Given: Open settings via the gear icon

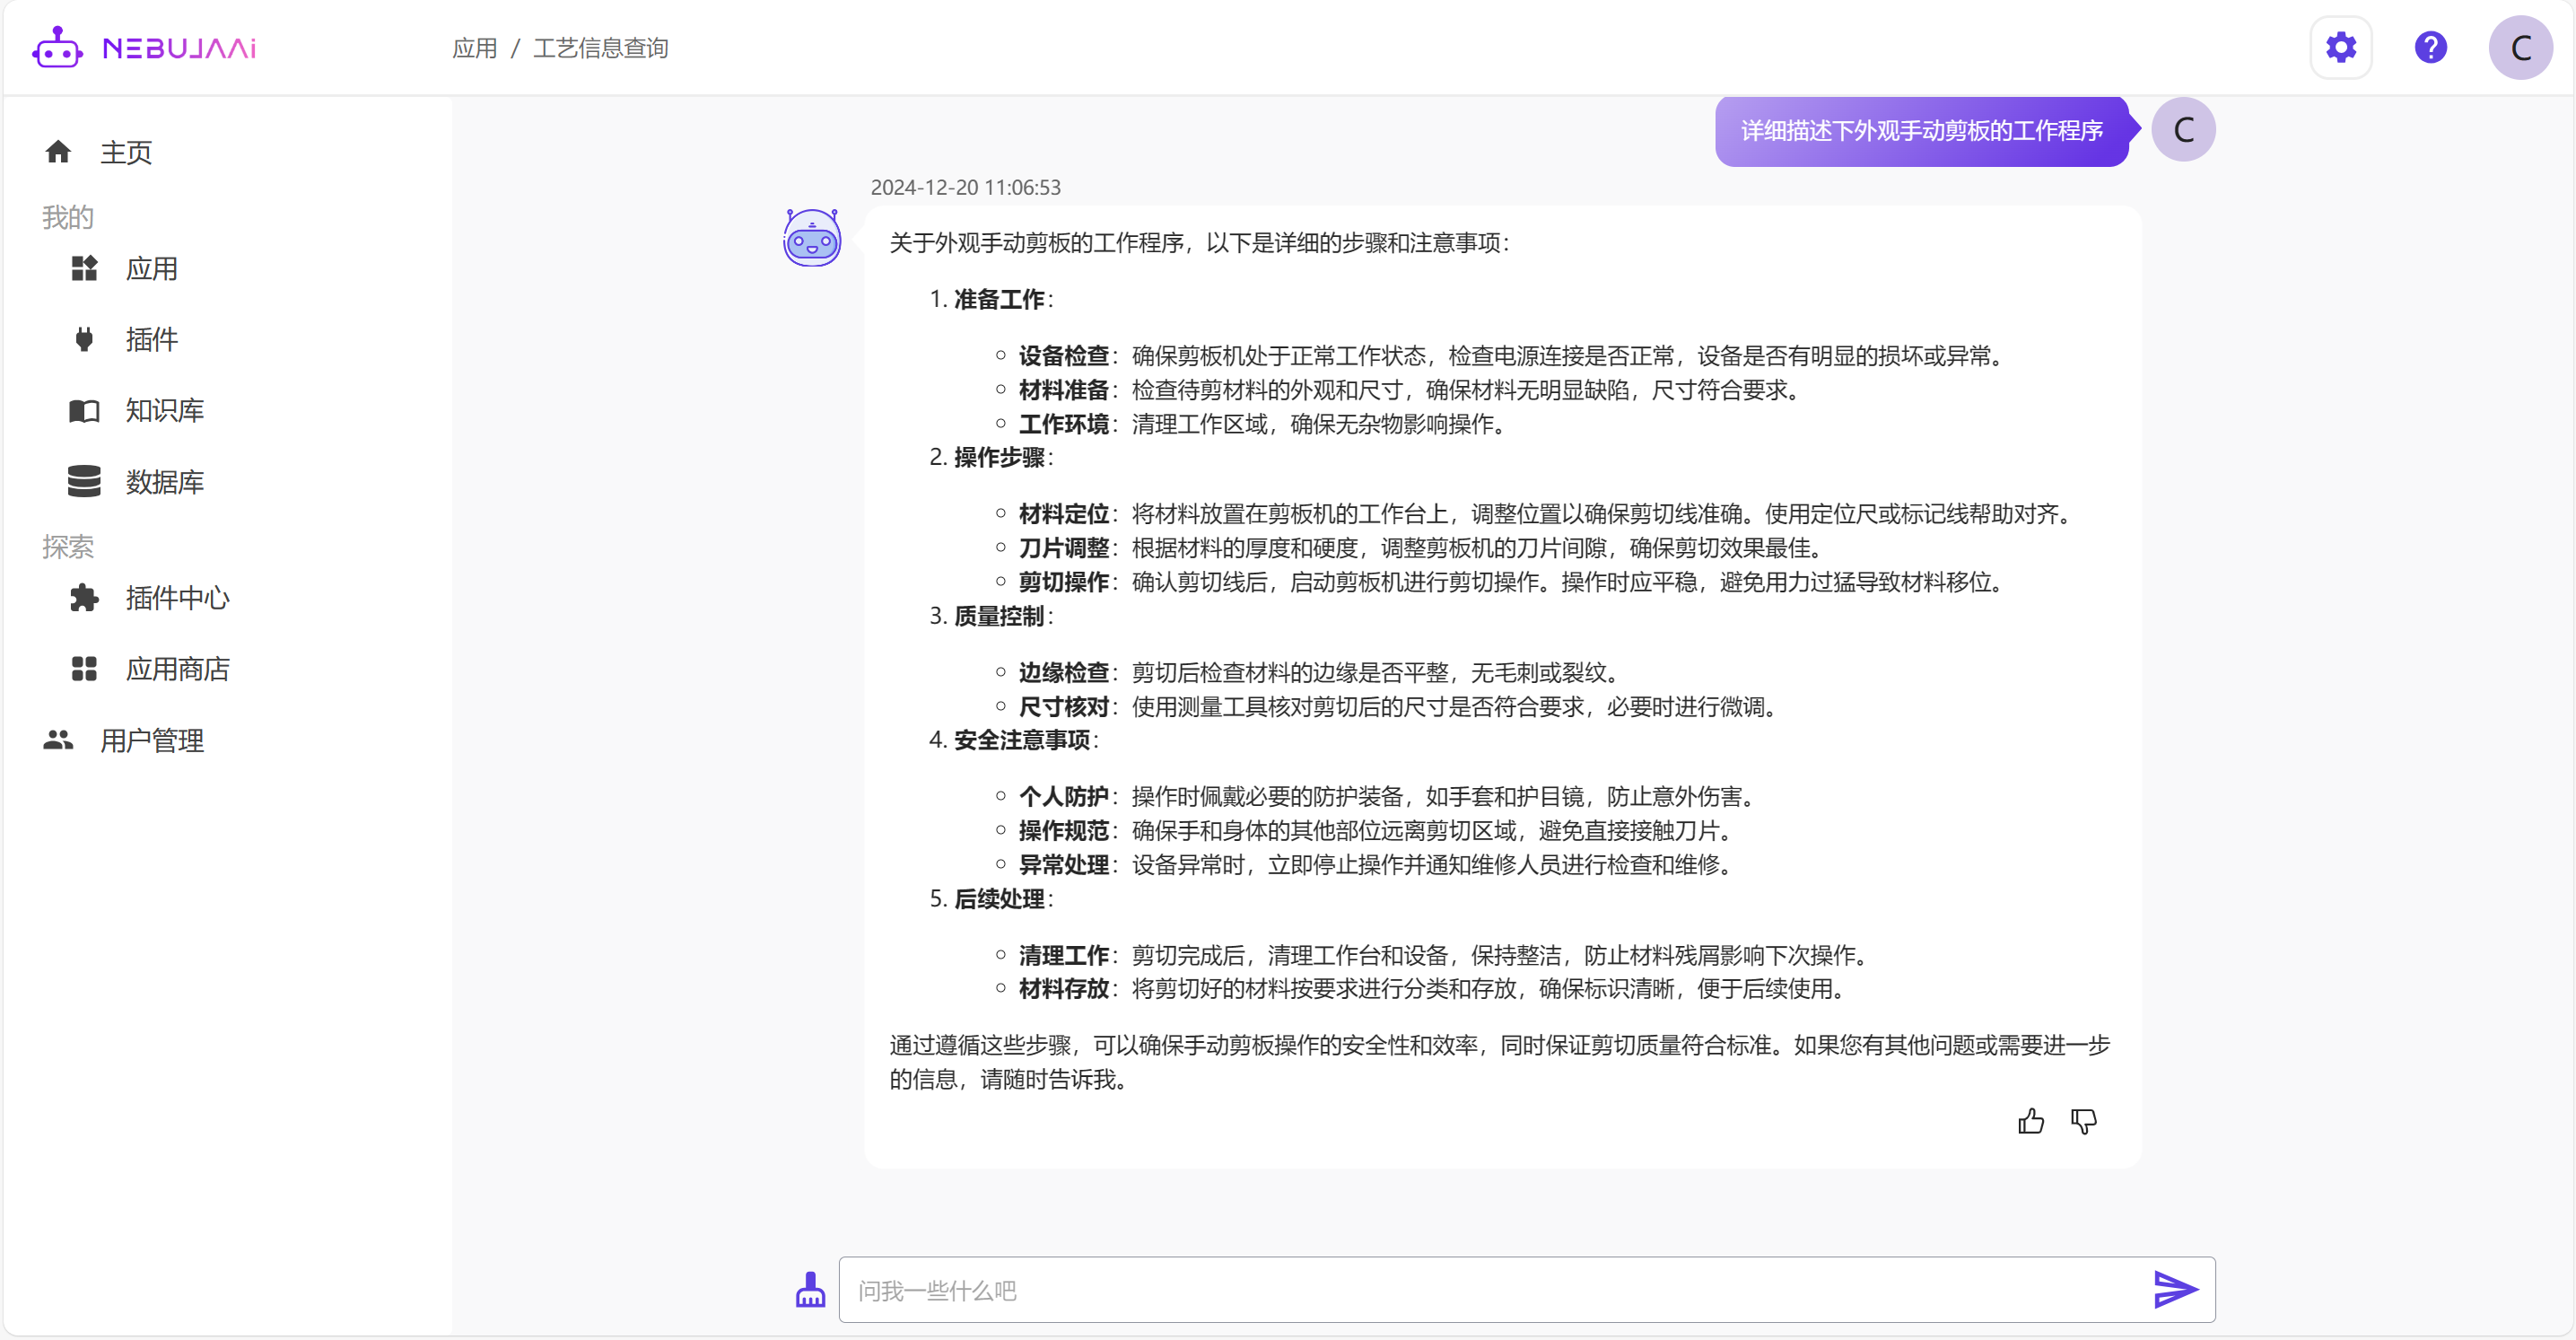Looking at the screenshot, I should (2340, 47).
